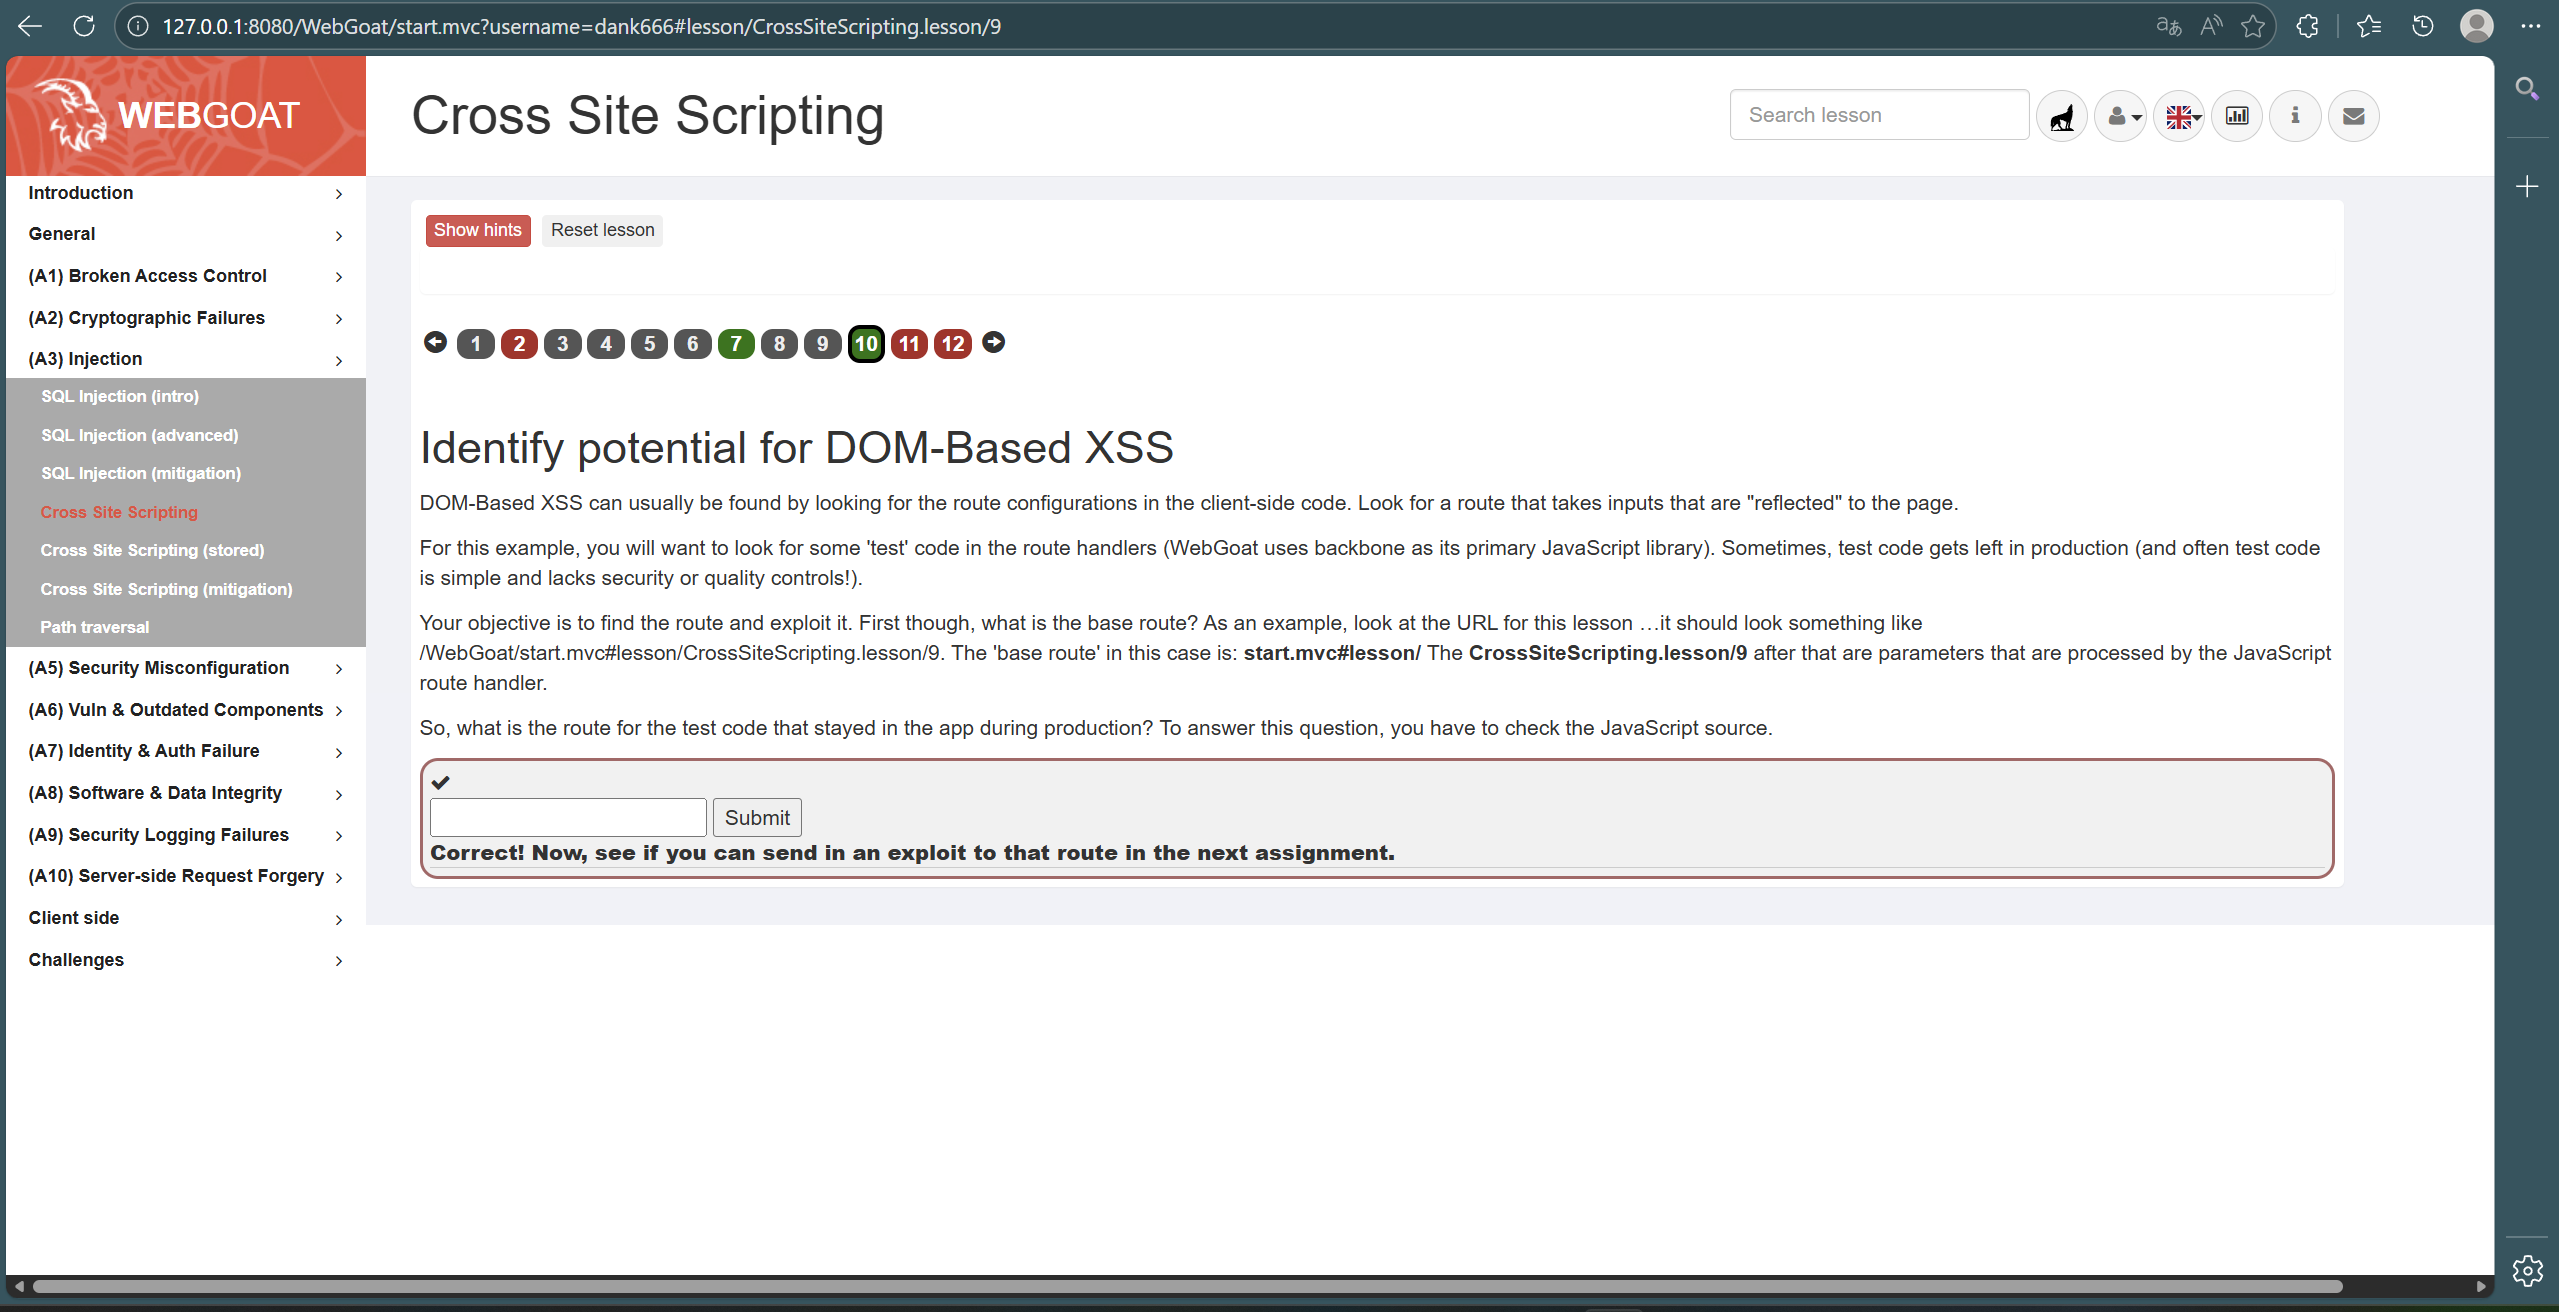Expand (A5) Security Misconfiguration category

185,668
